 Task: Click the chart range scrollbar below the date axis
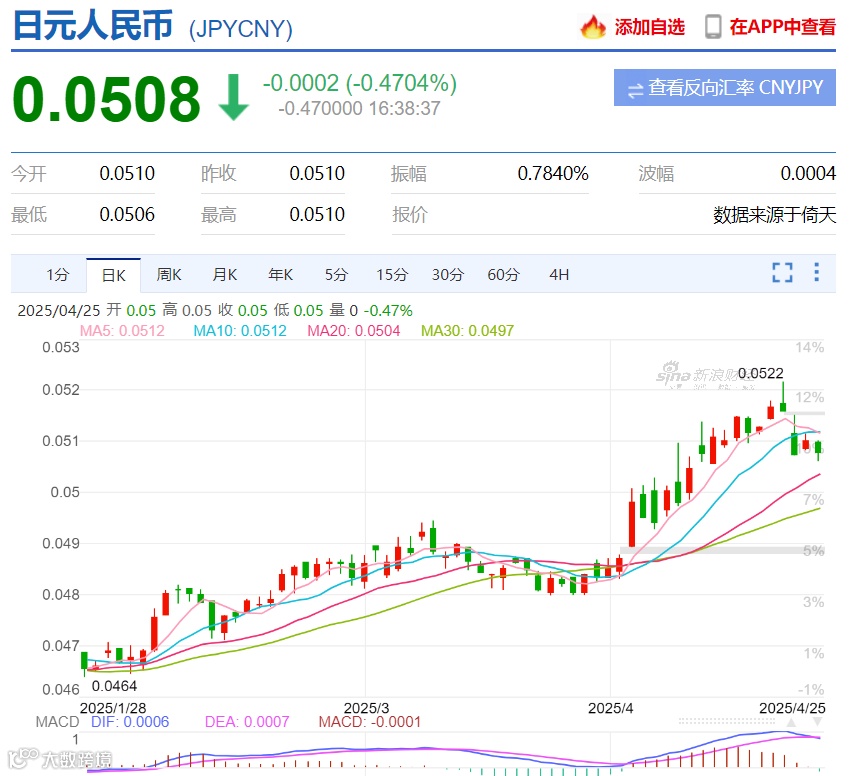[x=726, y=721]
